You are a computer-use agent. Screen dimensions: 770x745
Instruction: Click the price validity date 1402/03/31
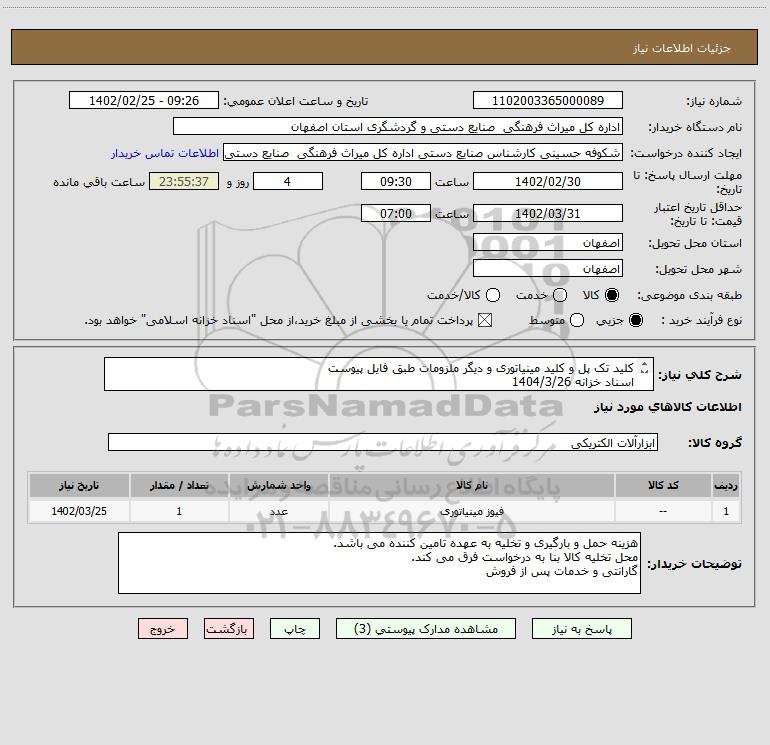pyautogui.click(x=548, y=213)
